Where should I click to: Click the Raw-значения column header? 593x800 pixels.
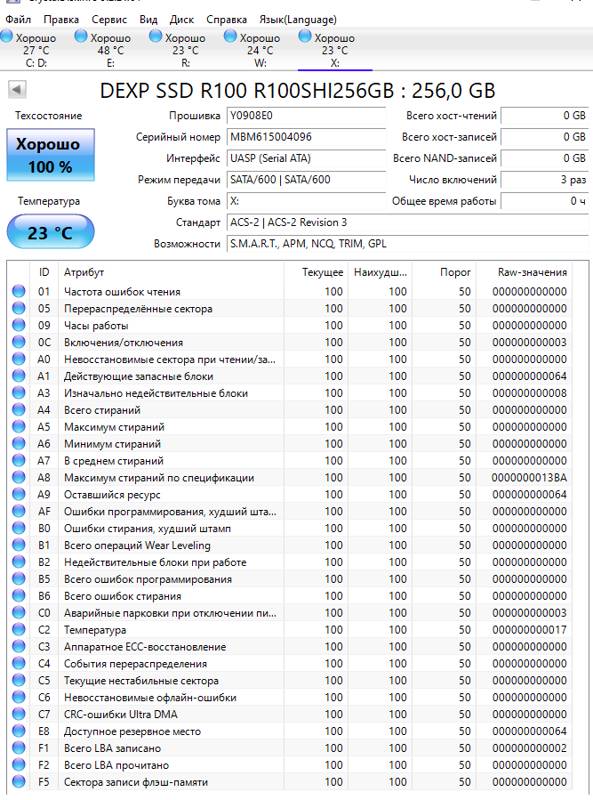point(532,272)
